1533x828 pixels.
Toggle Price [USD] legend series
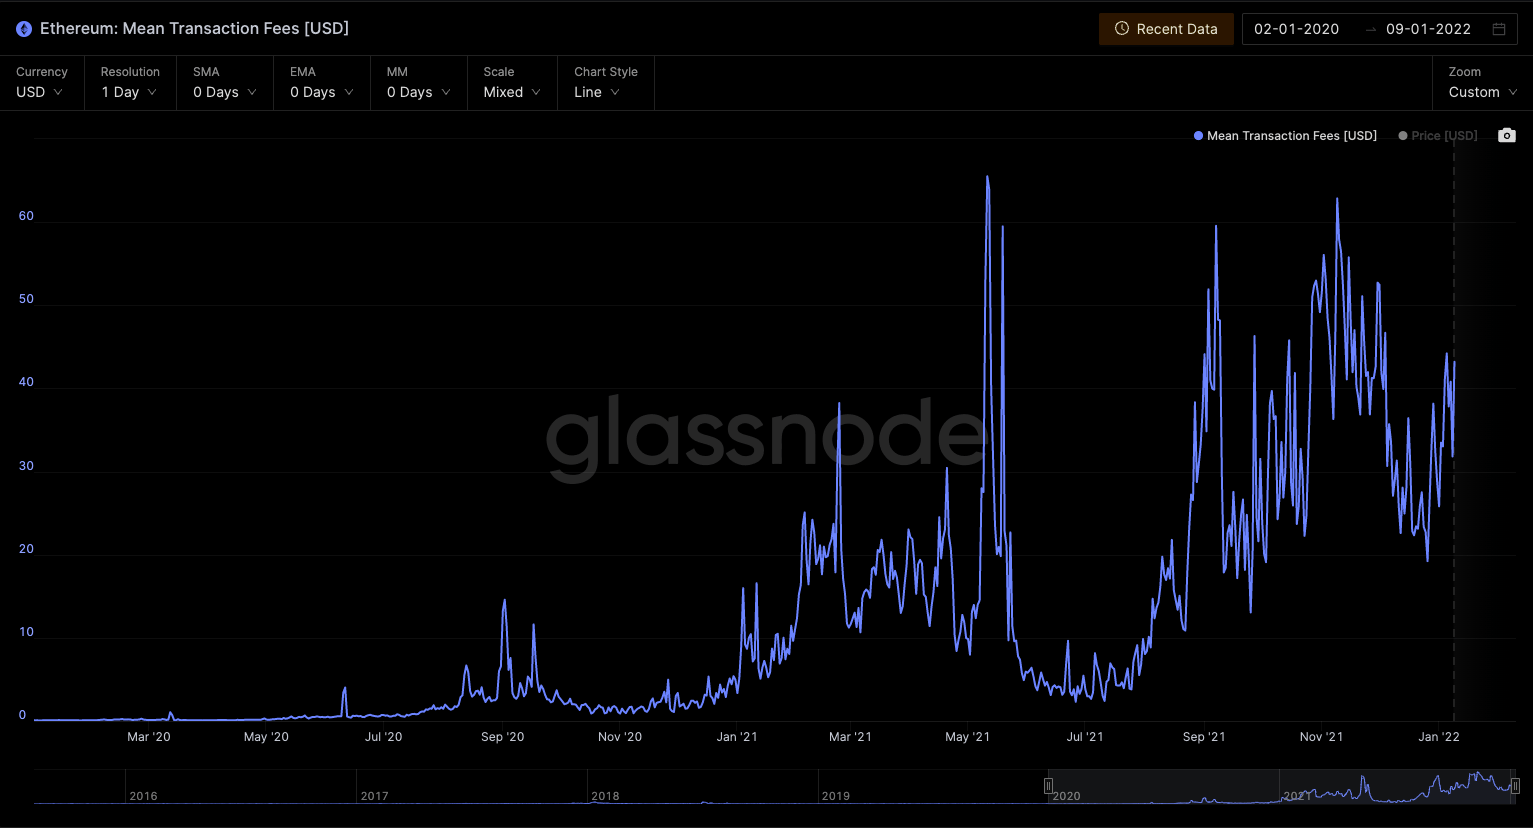tap(1438, 136)
